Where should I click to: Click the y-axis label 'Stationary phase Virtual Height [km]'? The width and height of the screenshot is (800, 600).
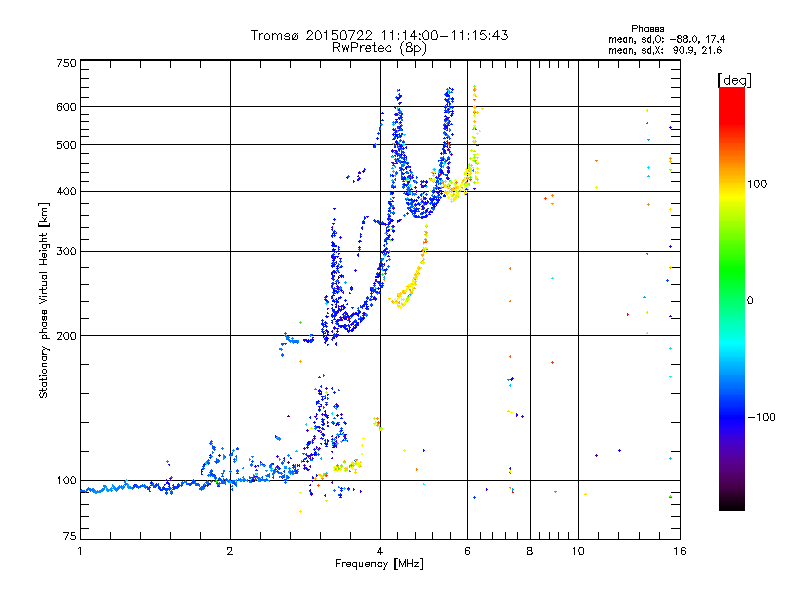coord(44,301)
